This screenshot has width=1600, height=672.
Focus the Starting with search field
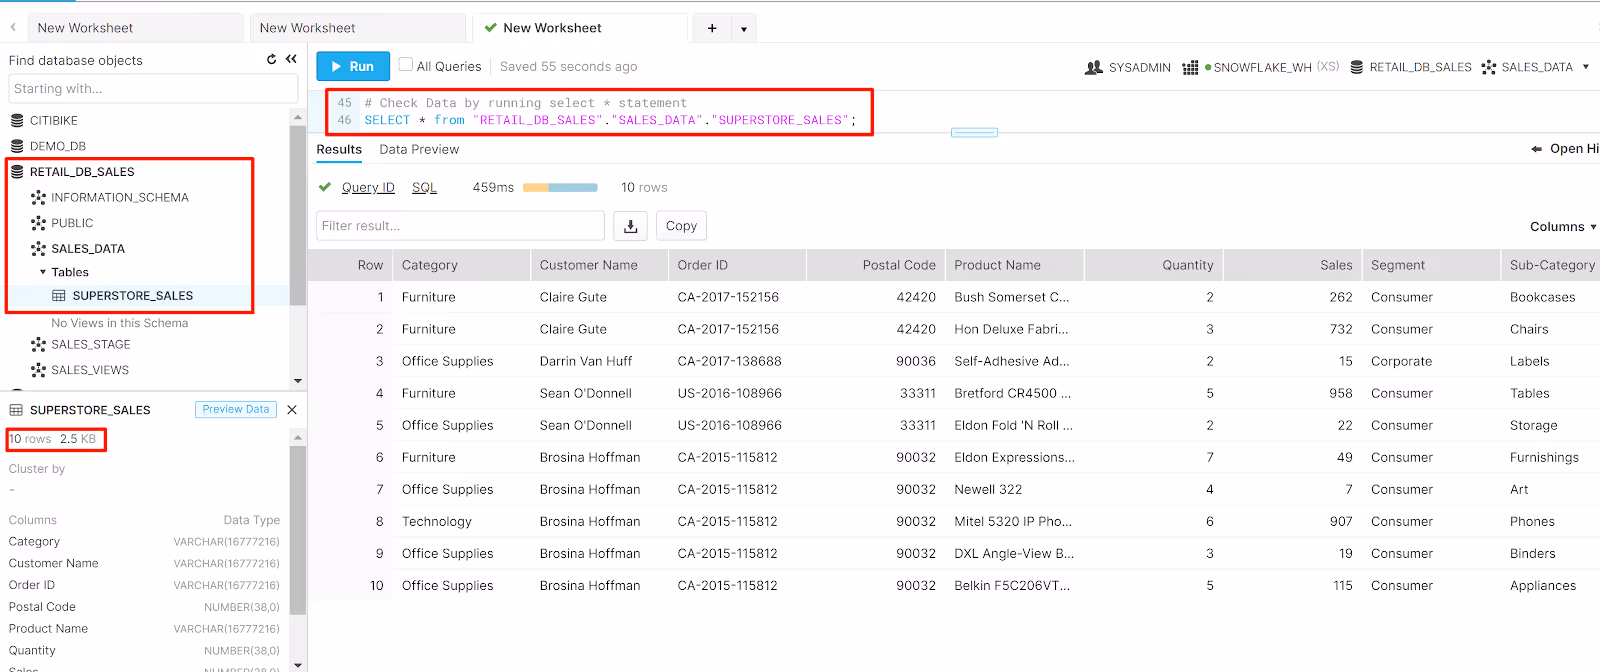click(x=153, y=88)
